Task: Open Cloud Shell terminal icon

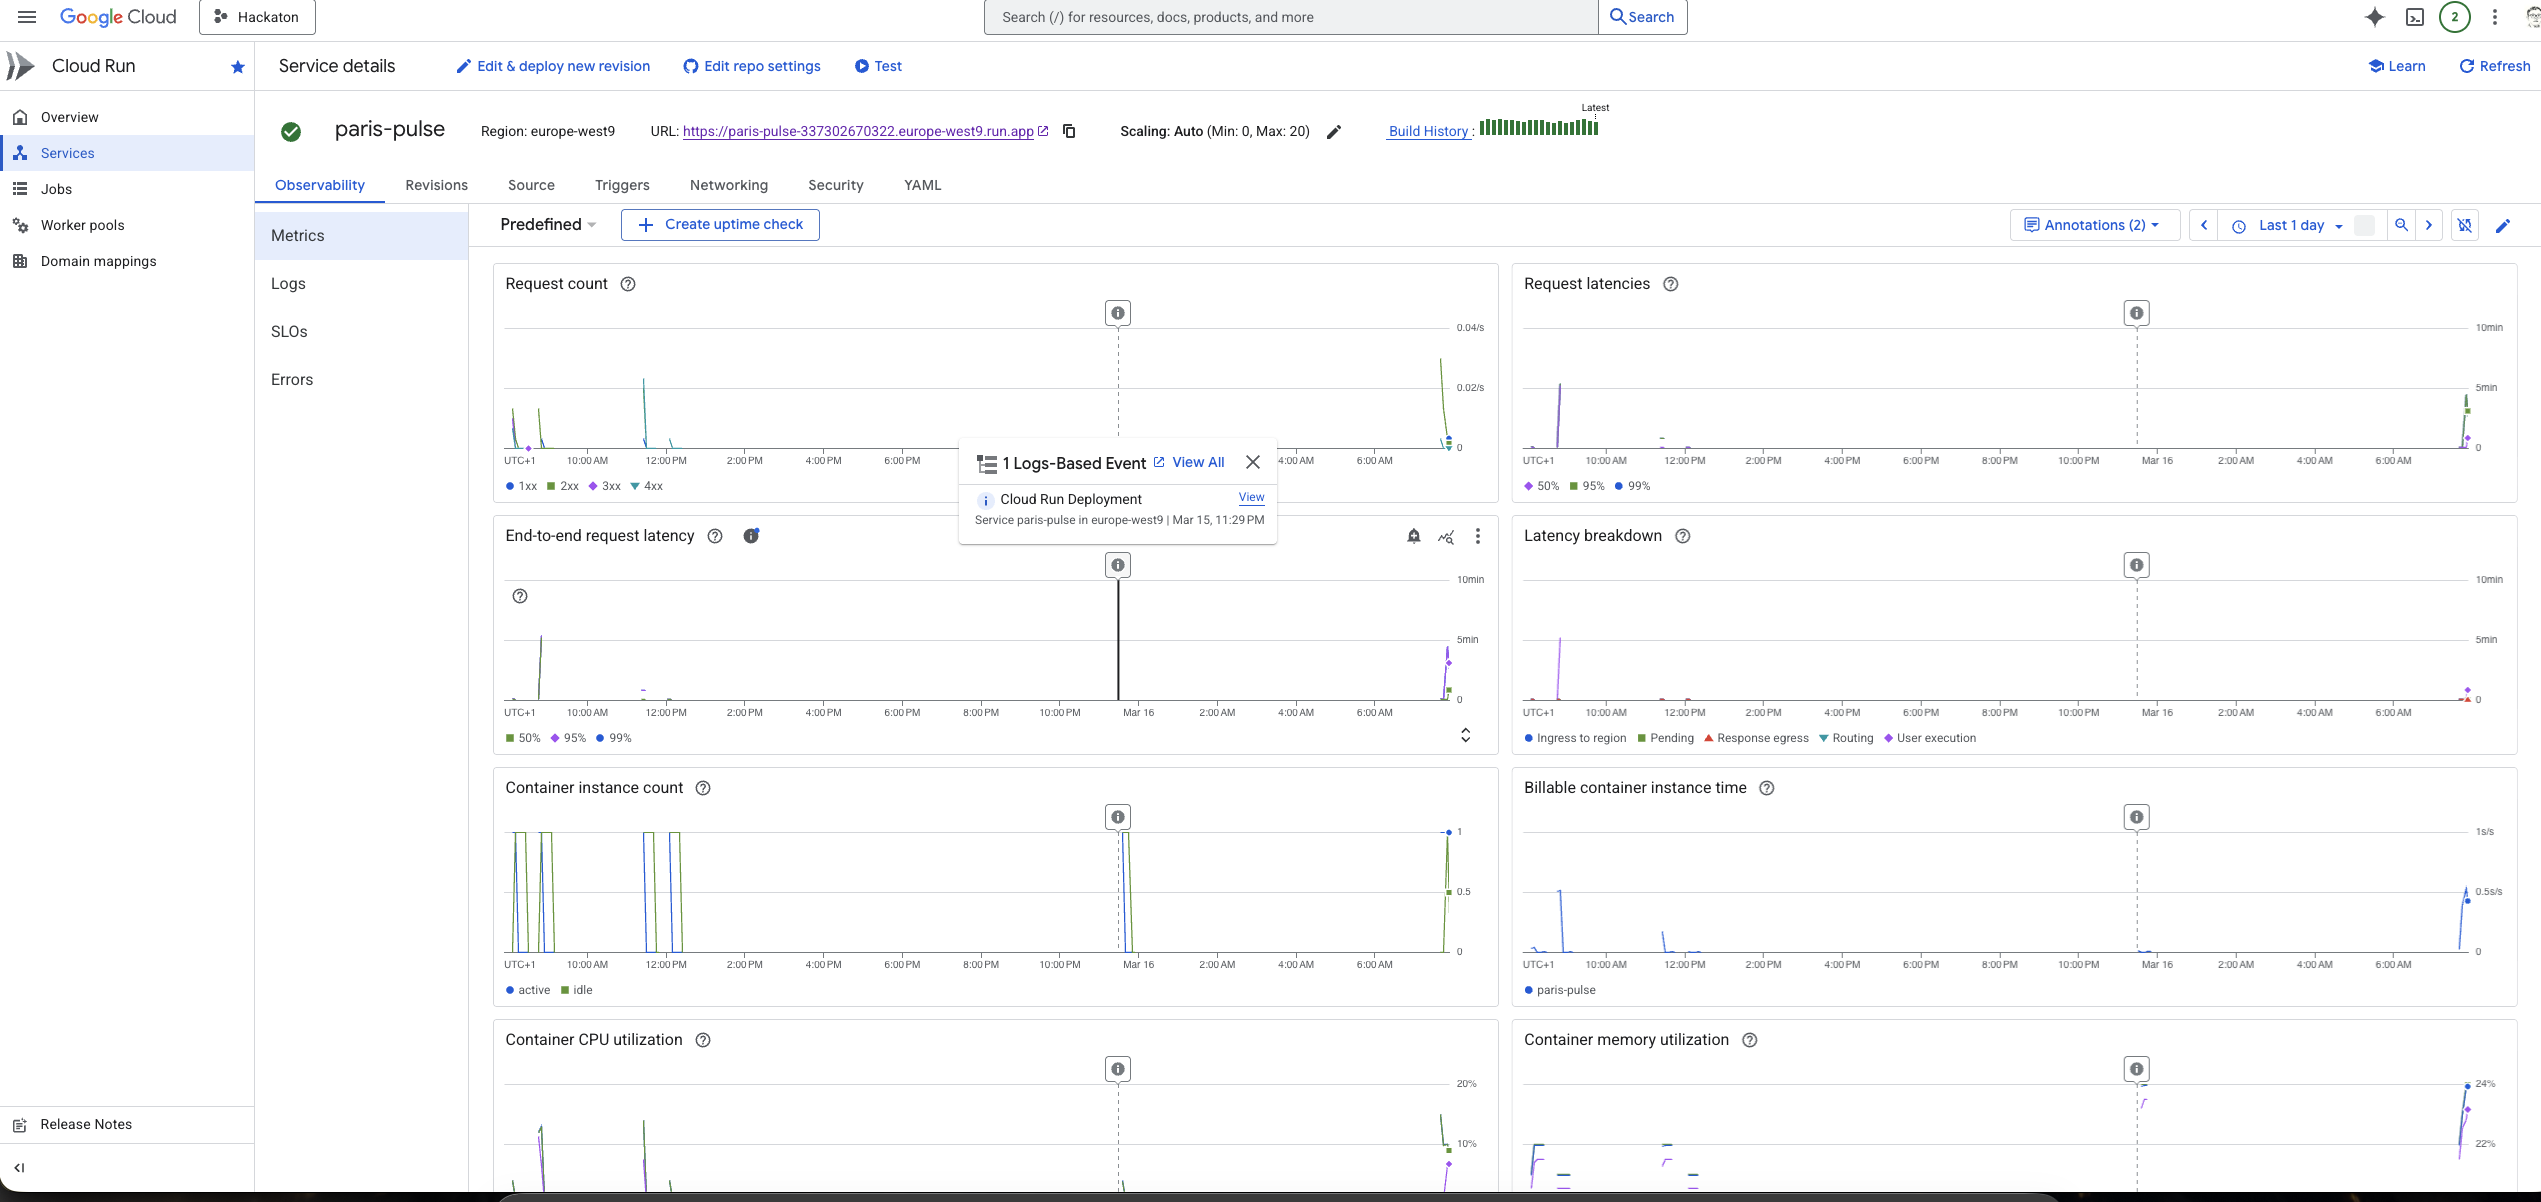Action: [x=2415, y=17]
